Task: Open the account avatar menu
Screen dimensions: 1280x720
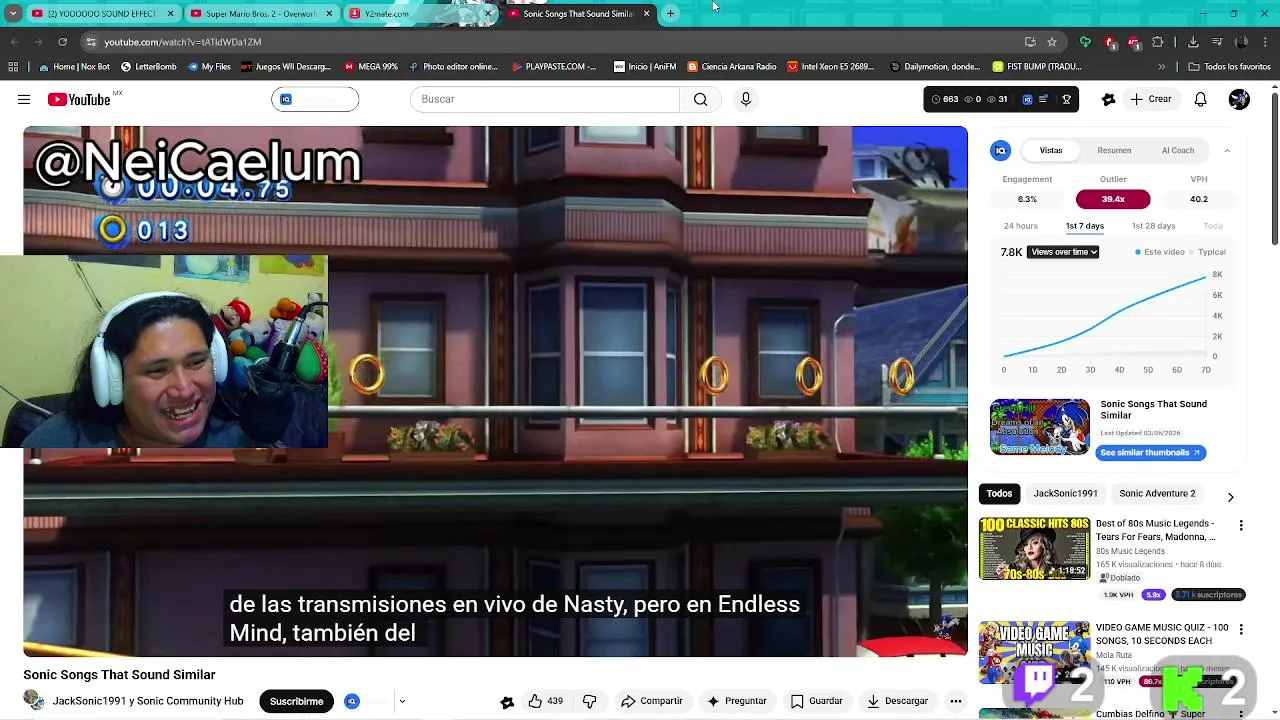Action: tap(1239, 99)
